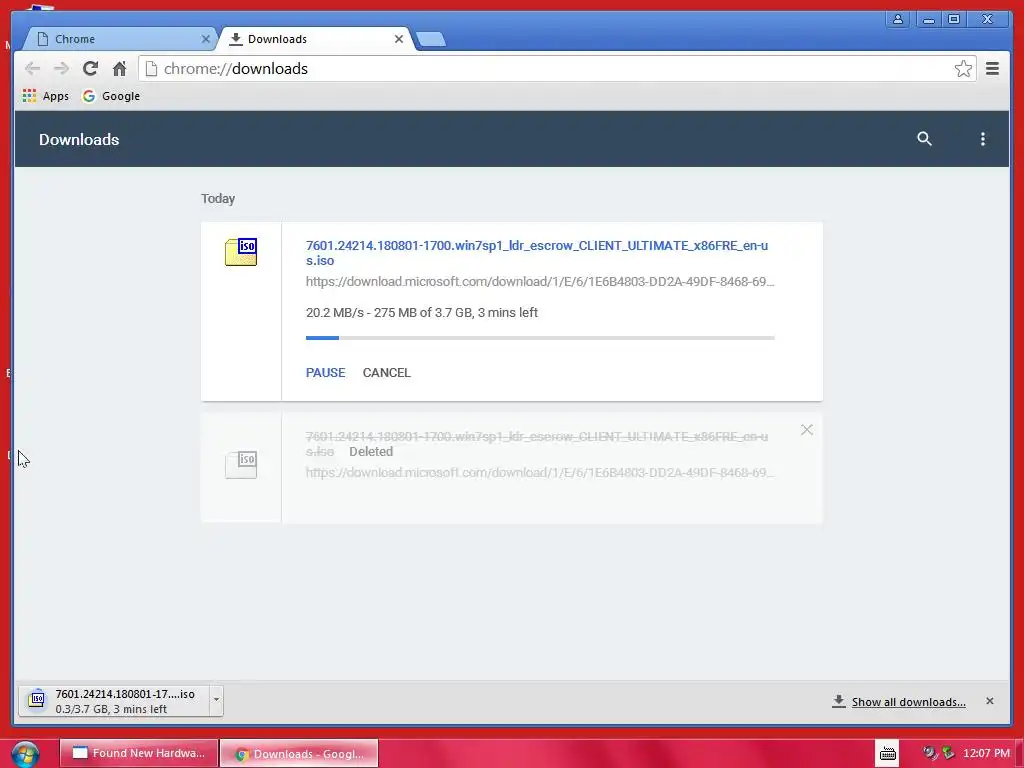The image size is (1024, 768).
Task: Open the Apps shortcut in bookmarks bar
Action: point(45,96)
